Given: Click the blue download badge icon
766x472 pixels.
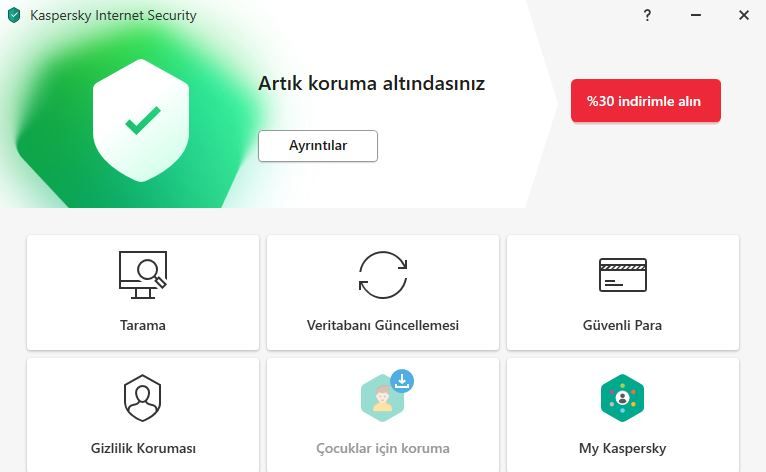Looking at the screenshot, I should coord(402,381).
